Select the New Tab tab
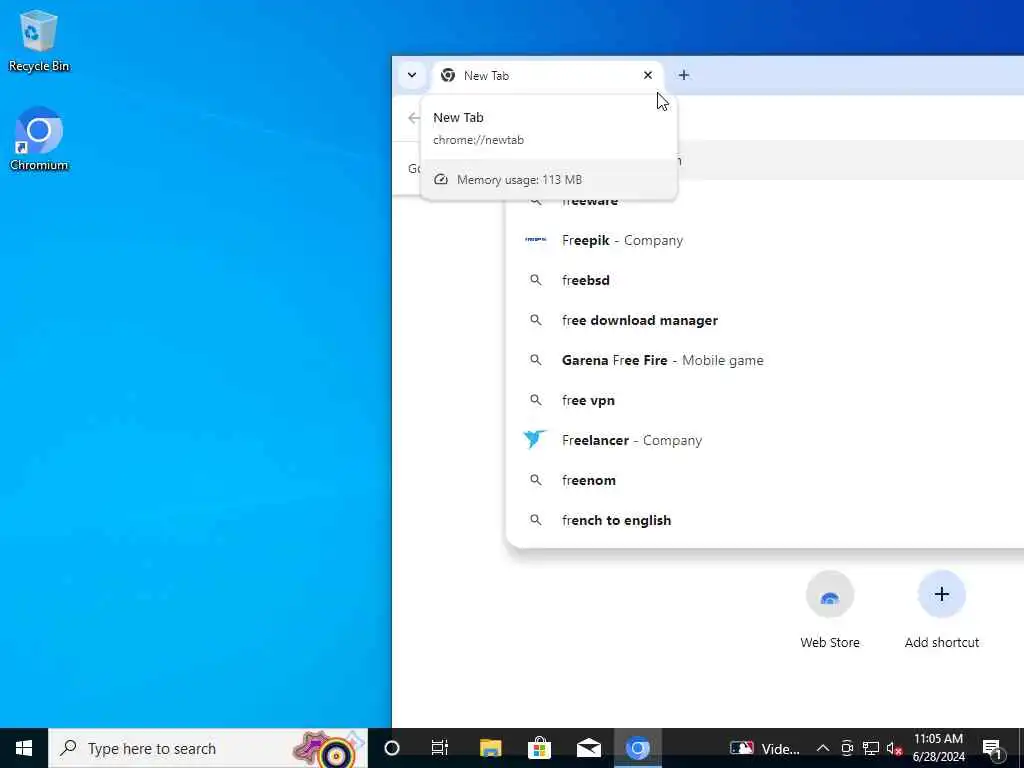The image size is (1024, 768). pyautogui.click(x=547, y=76)
